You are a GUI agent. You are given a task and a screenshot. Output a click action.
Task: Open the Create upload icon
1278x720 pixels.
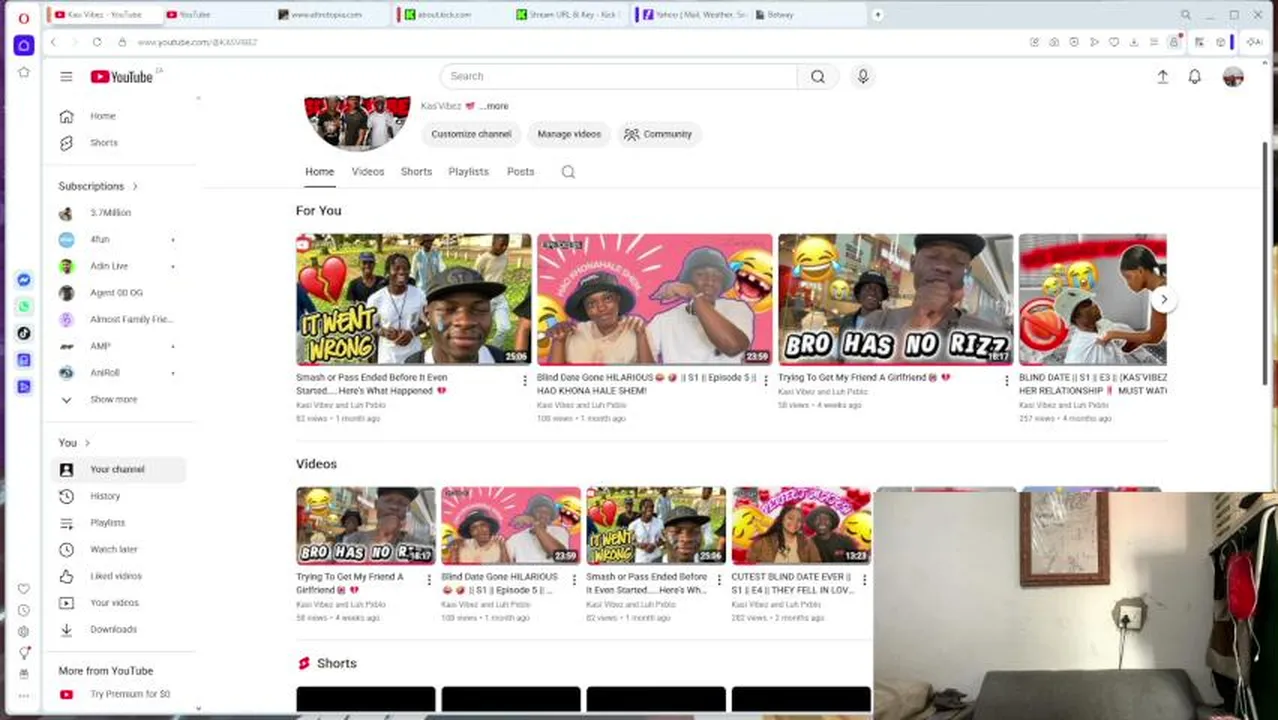click(1162, 77)
